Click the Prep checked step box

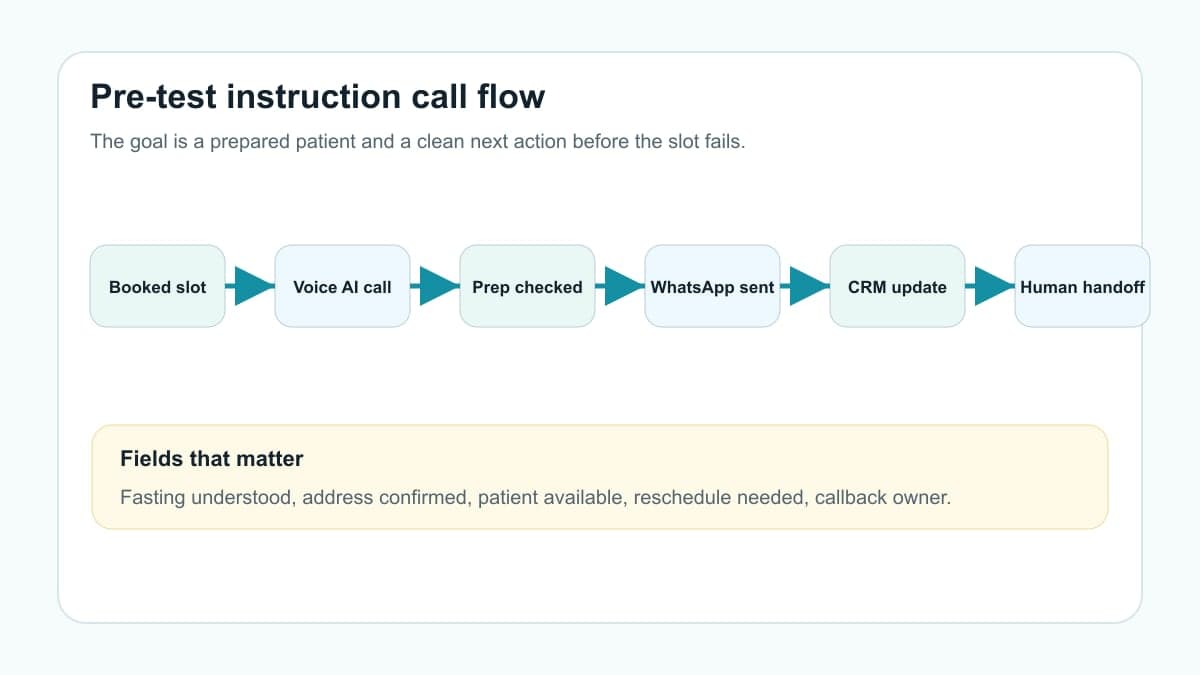(527, 286)
